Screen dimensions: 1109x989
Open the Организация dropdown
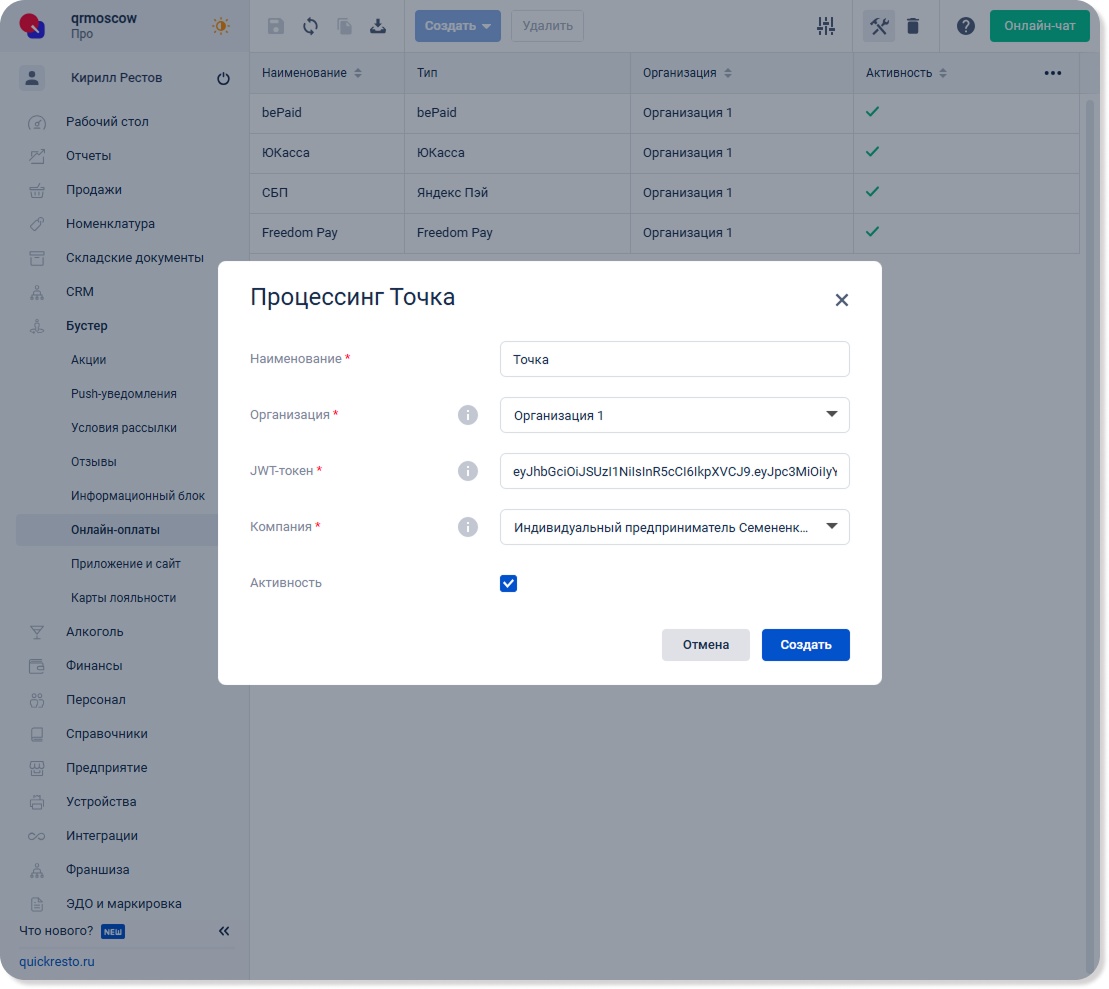(674, 415)
